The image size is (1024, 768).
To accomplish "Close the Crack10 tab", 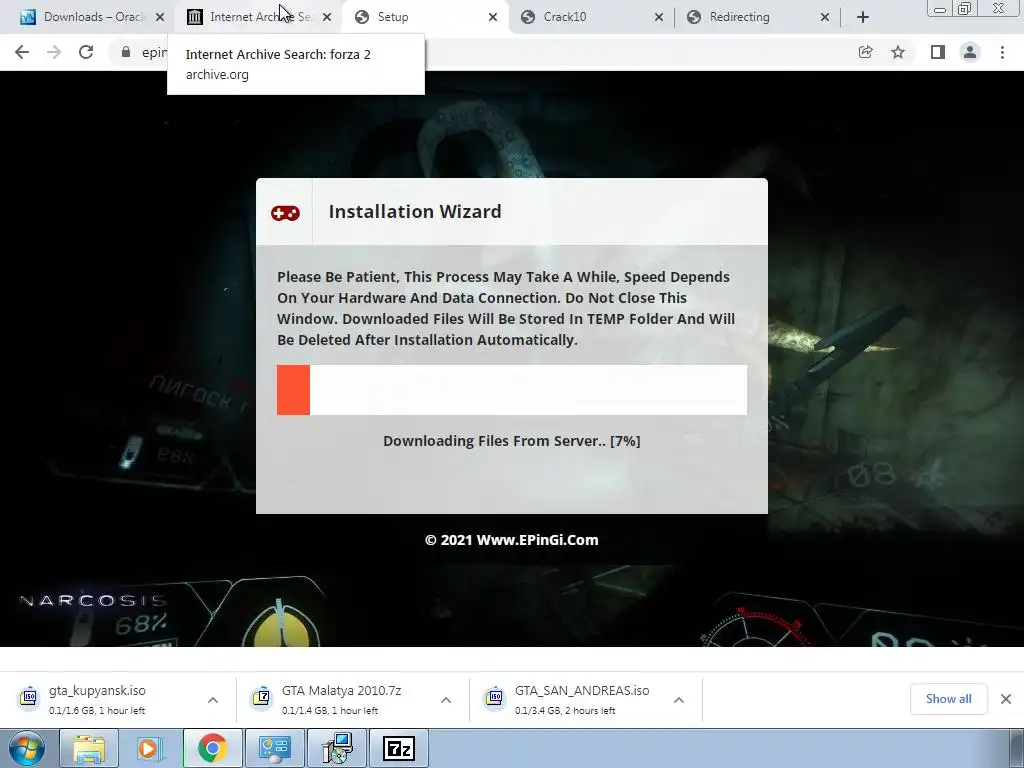I will tap(659, 17).
